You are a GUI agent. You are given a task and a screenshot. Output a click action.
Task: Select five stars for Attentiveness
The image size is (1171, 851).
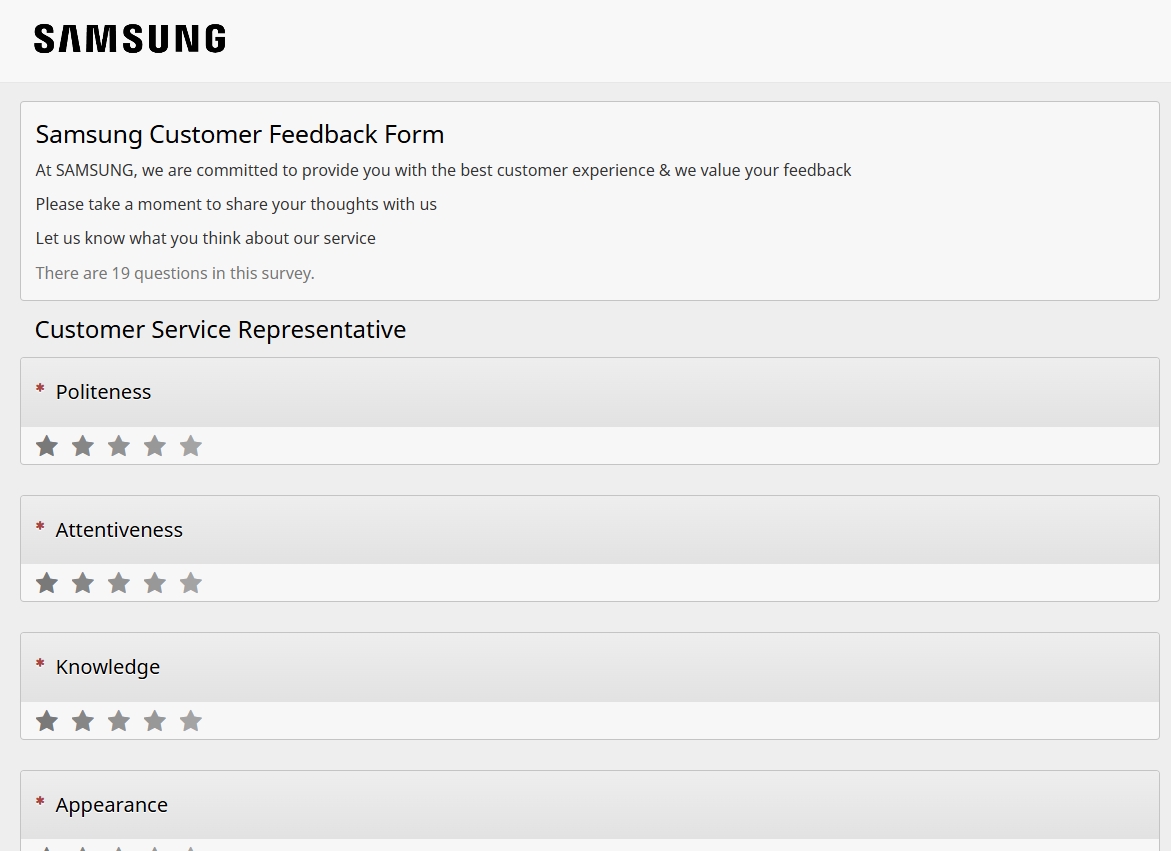pyautogui.click(x=191, y=583)
